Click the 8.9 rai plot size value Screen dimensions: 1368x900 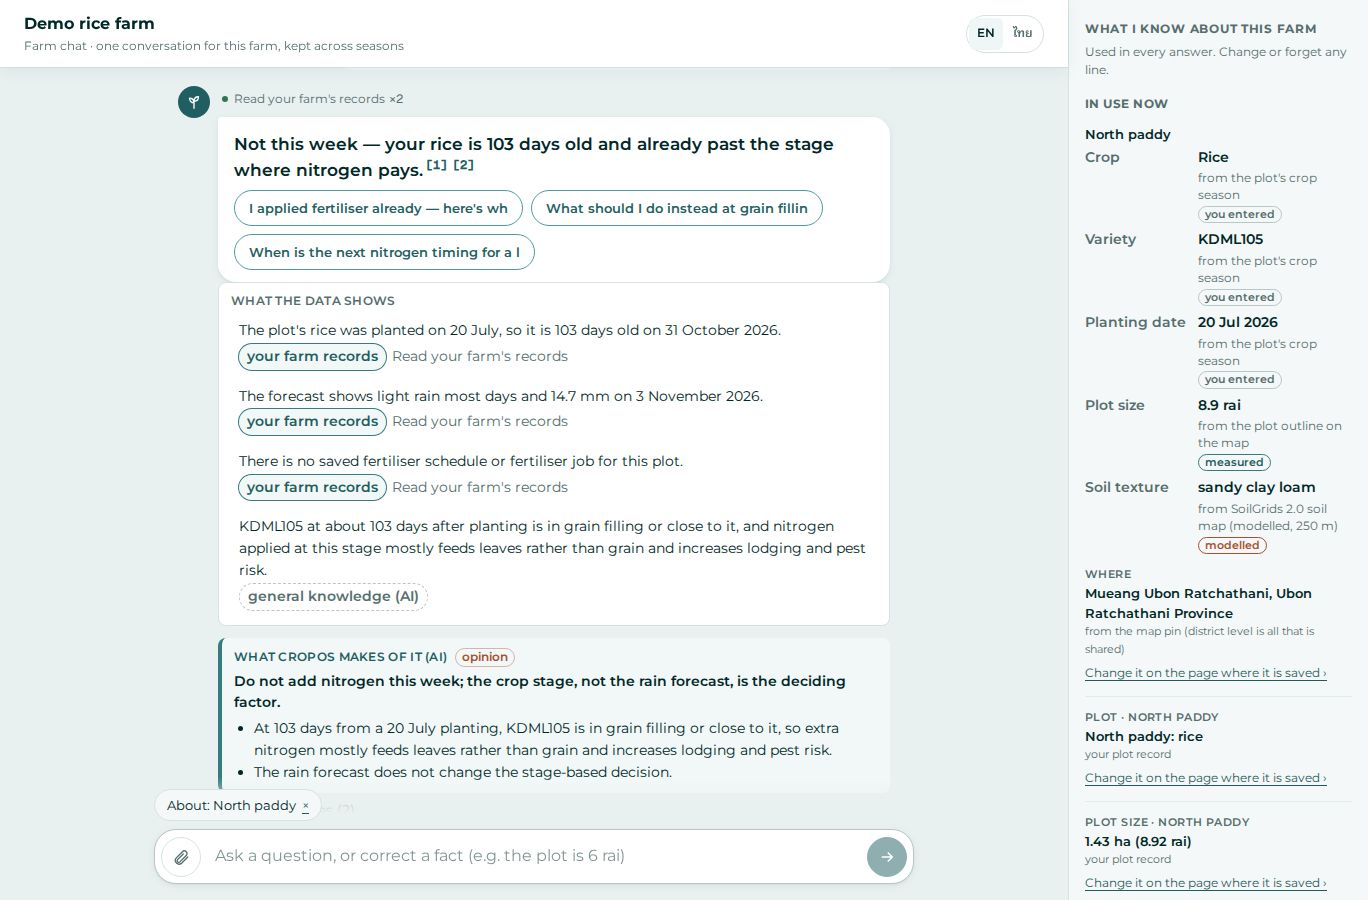(1219, 405)
